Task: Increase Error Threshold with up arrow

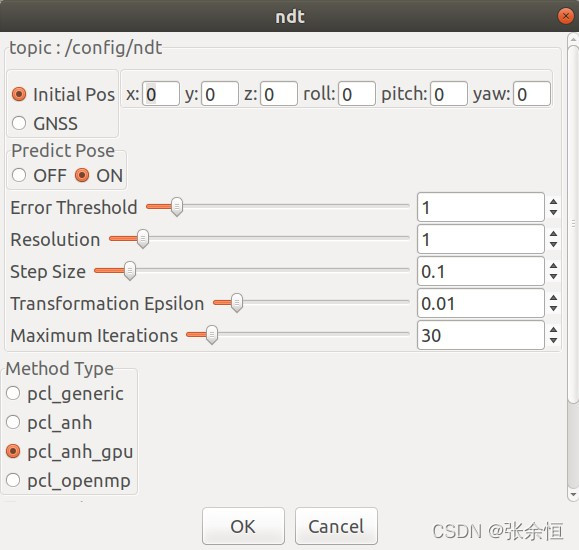Action: [553, 202]
